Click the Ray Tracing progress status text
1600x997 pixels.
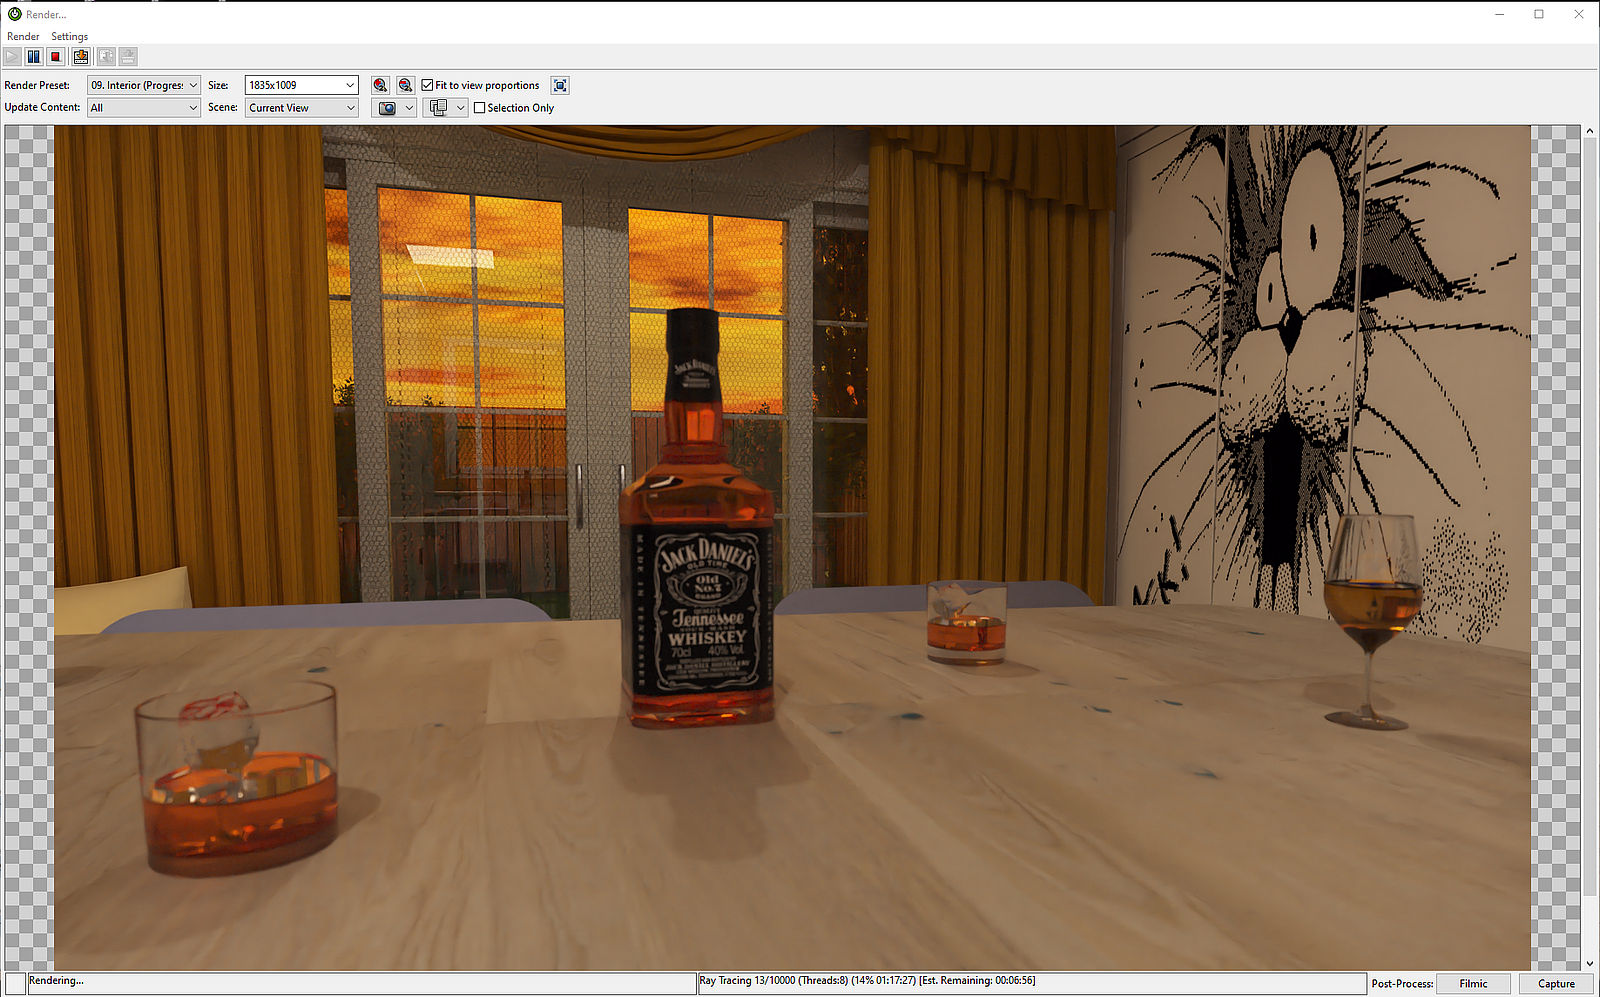867,981
